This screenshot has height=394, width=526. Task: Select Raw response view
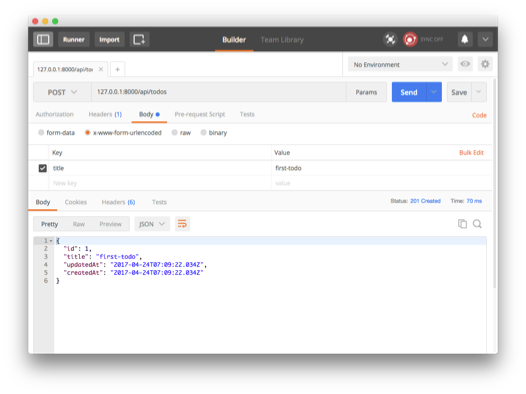tap(79, 224)
